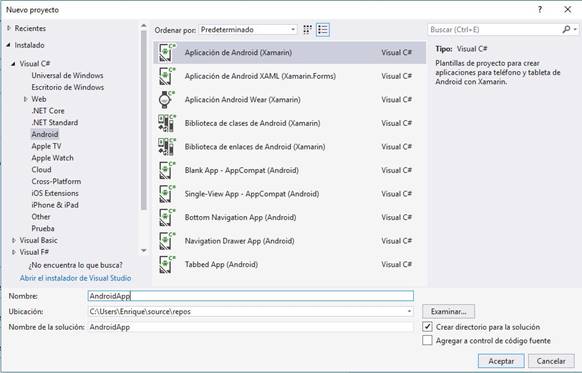582x373 pixels.
Task: Click the Single-View App - AppCompat icon
Action: point(167,194)
